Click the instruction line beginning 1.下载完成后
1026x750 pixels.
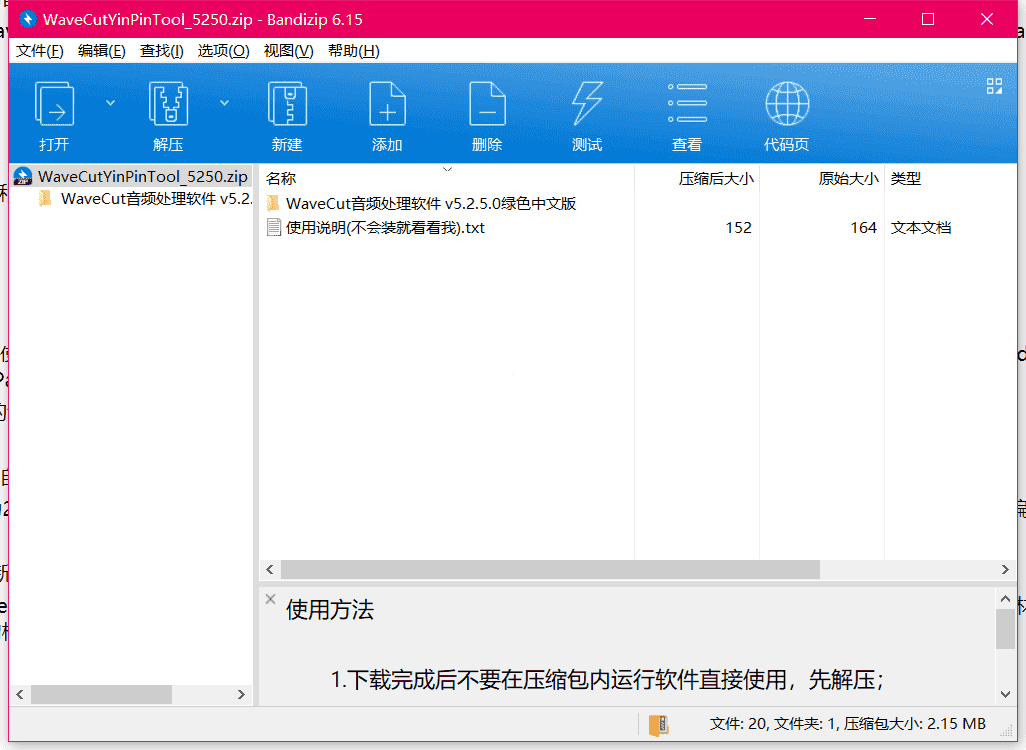607,680
